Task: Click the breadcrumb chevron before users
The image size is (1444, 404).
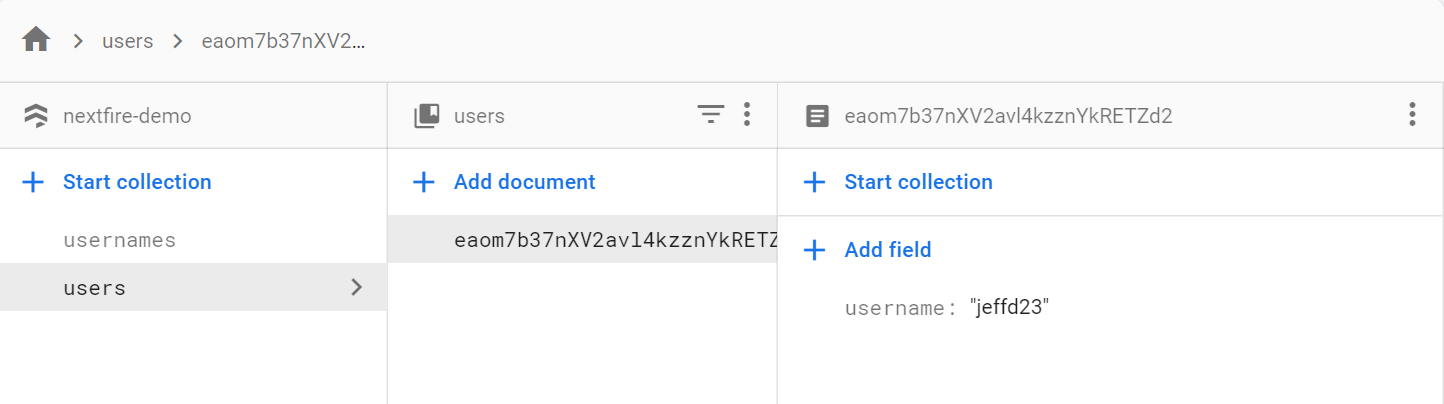Action: click(x=77, y=42)
